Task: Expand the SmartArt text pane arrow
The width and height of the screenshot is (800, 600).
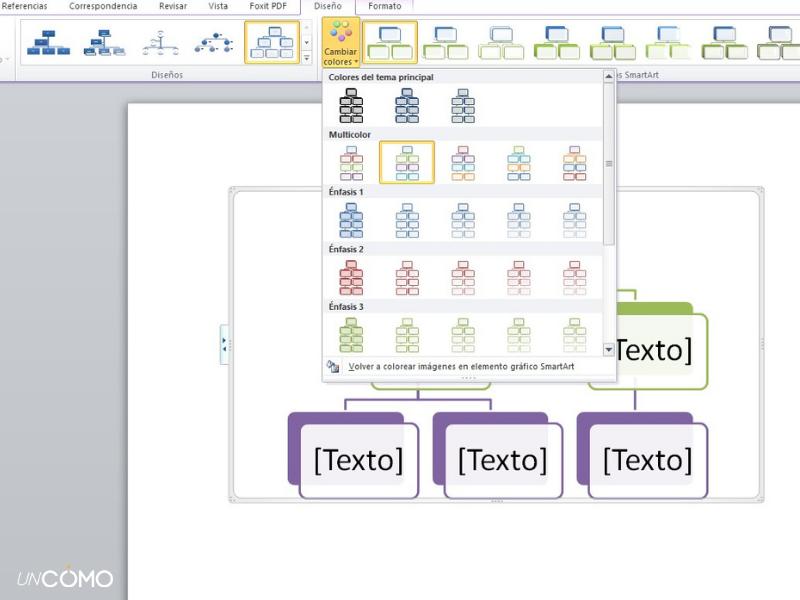Action: coord(224,344)
